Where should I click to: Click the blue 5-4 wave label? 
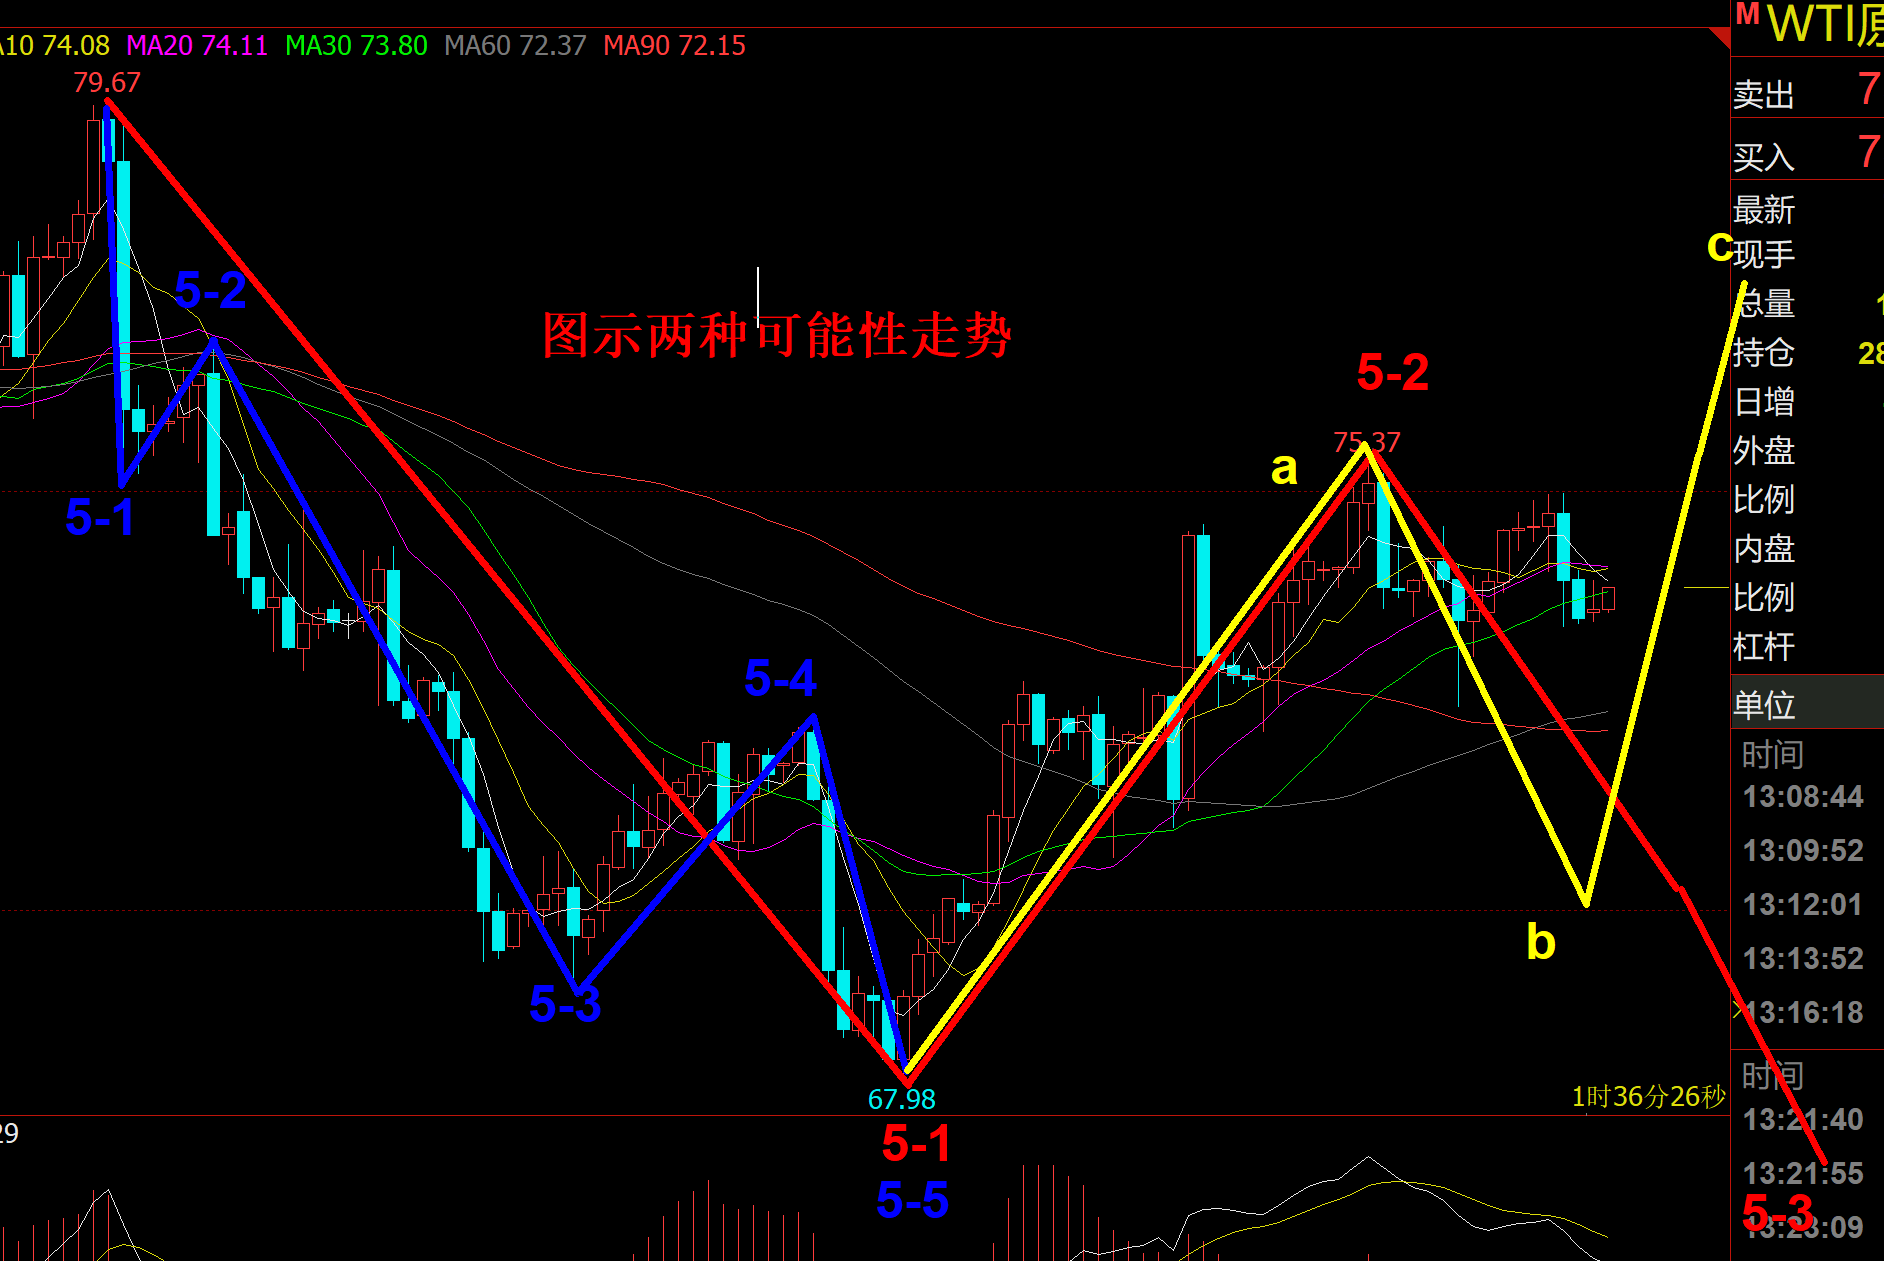780,678
